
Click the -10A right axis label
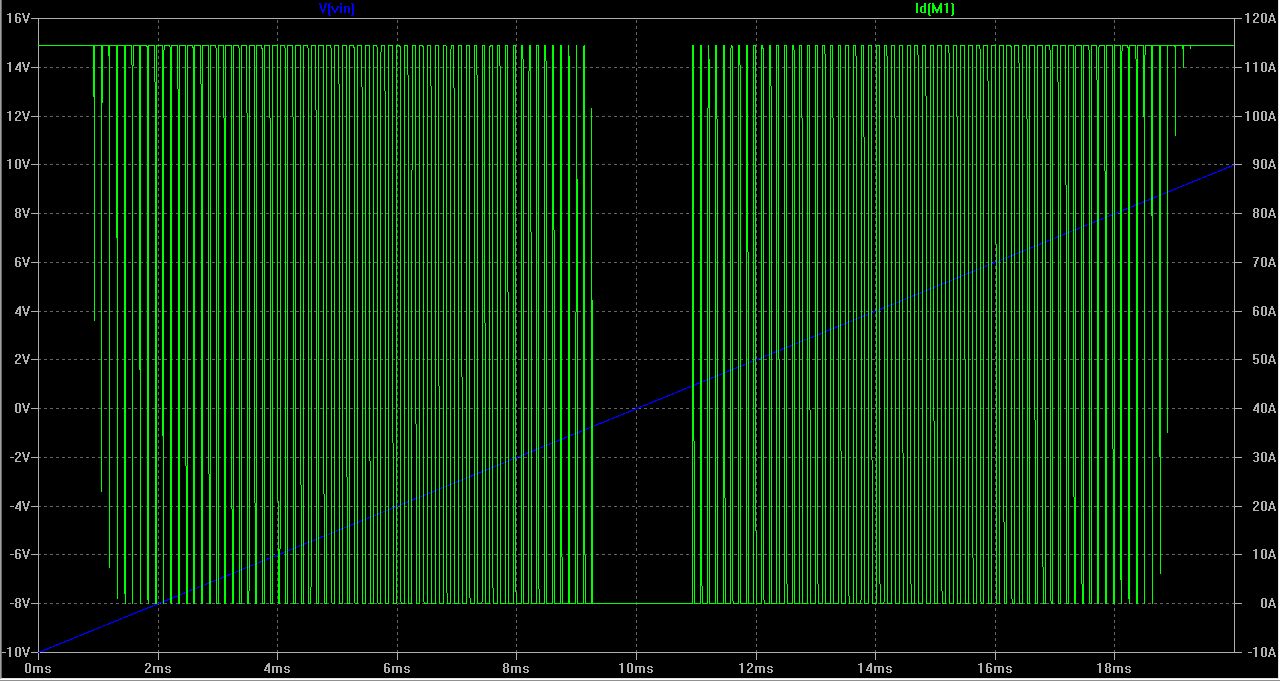(1261, 652)
